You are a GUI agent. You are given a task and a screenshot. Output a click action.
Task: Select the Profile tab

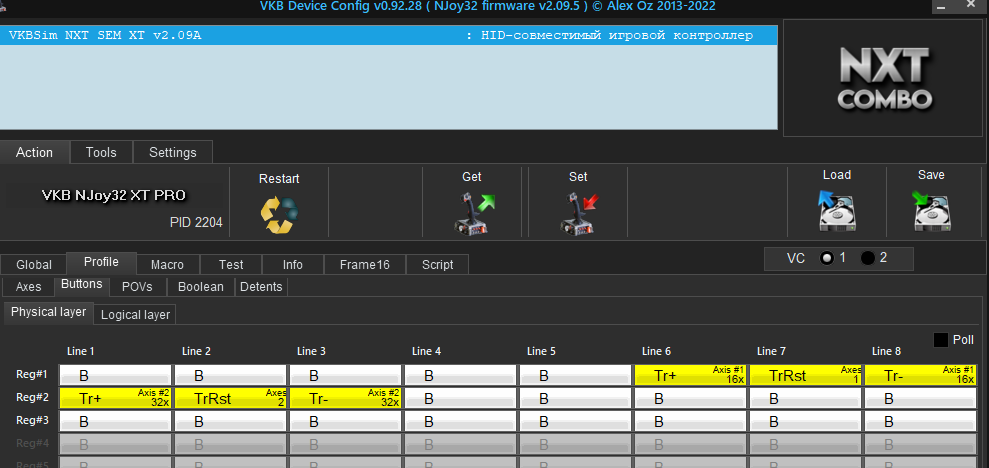(102, 262)
